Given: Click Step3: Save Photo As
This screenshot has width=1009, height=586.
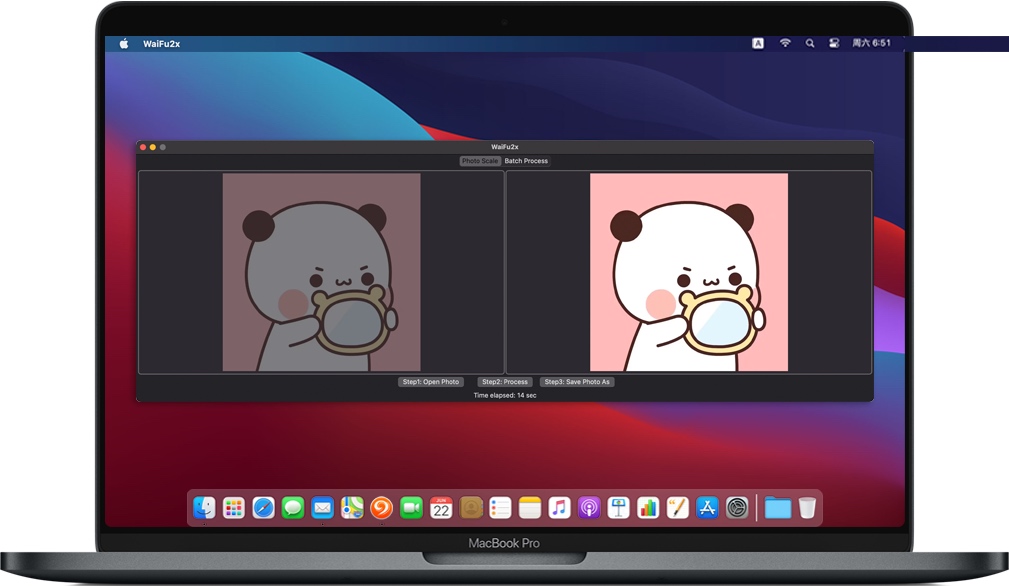Looking at the screenshot, I should (x=577, y=381).
